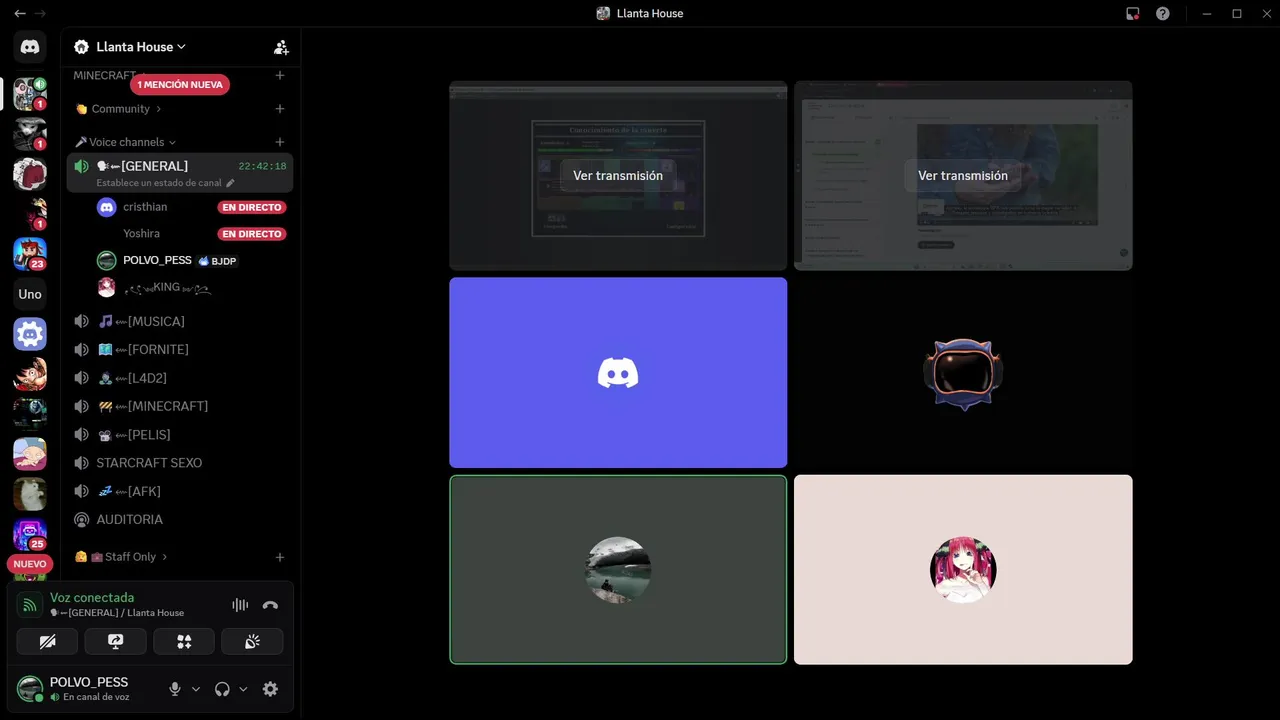Watch the left stream via Ver transmisión
Image resolution: width=1280 pixels, height=720 pixels.
click(x=618, y=175)
